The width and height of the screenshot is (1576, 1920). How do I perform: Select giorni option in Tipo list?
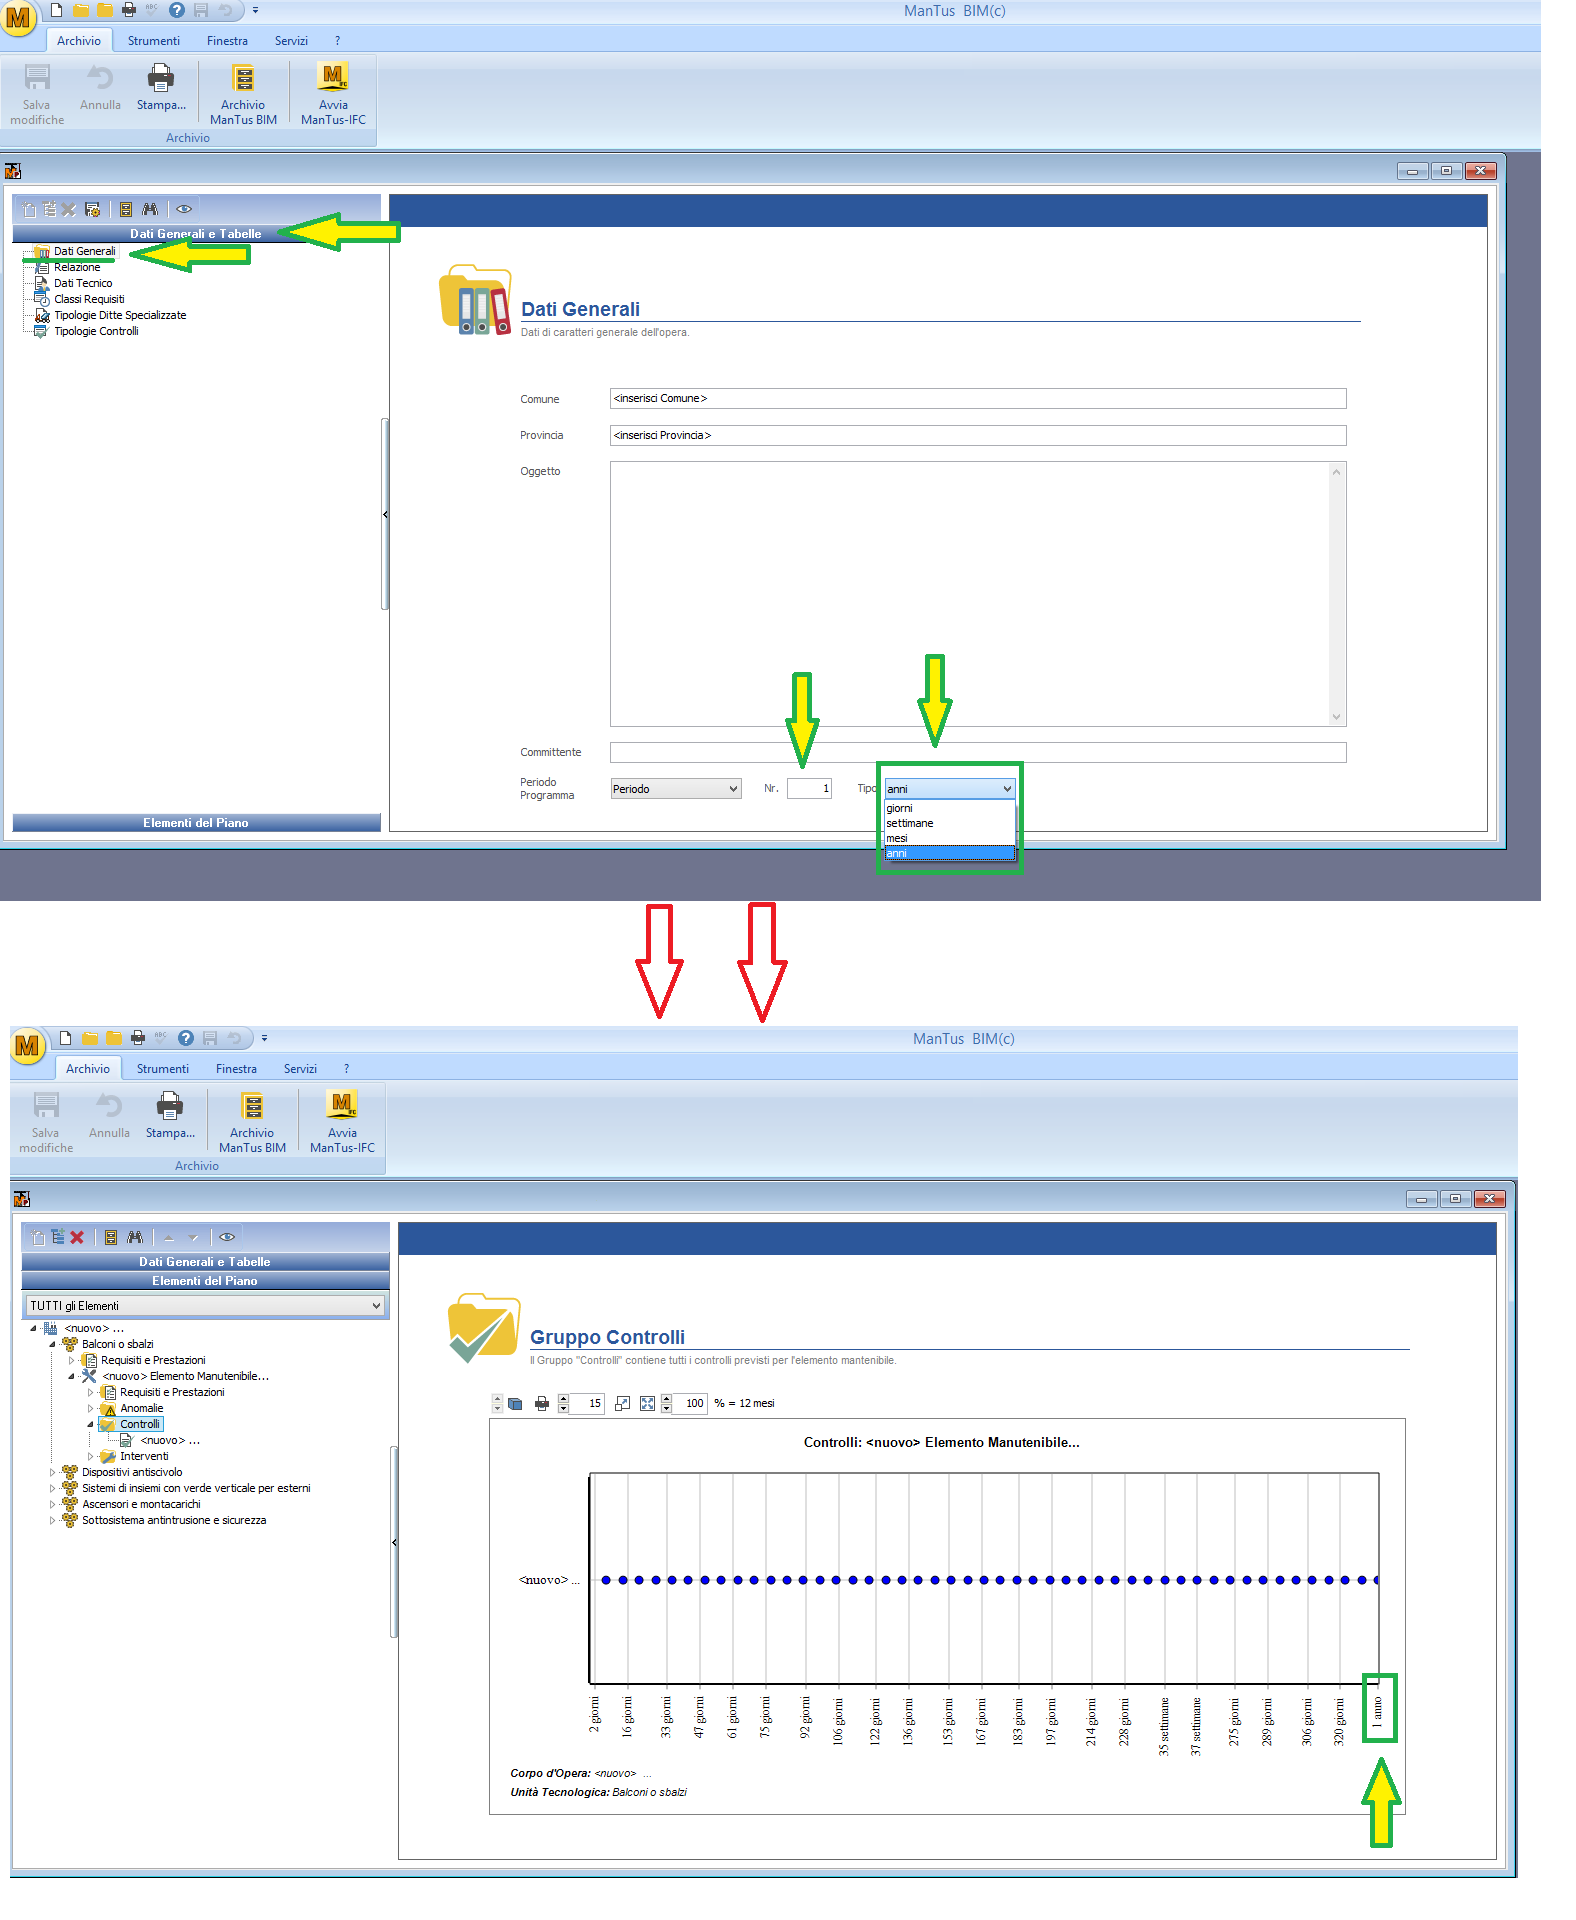[x=949, y=808]
